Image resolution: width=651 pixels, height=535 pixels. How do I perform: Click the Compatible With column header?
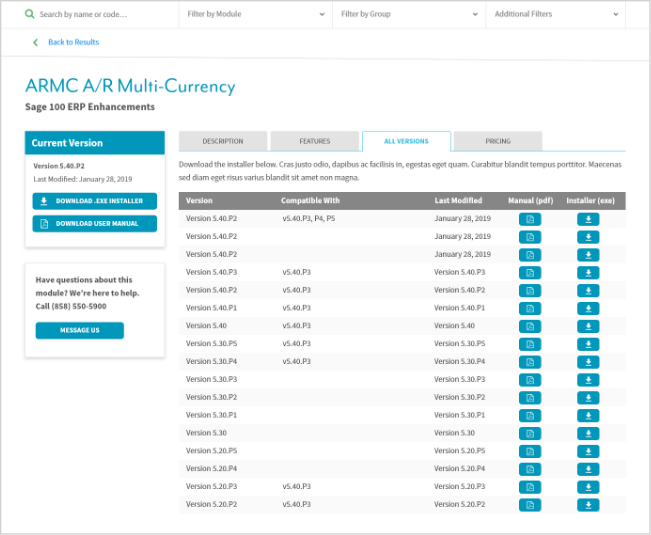coord(310,200)
